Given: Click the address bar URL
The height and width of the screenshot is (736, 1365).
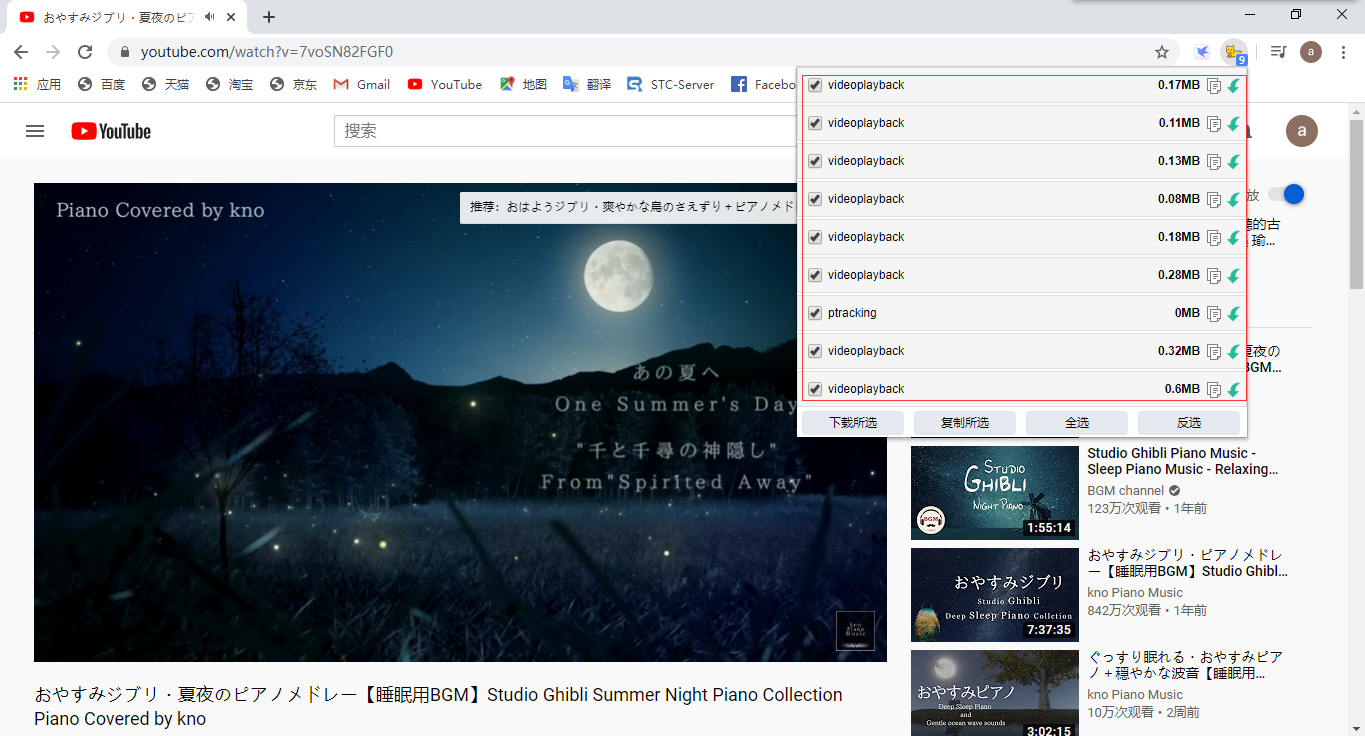Looking at the screenshot, I should coord(267,52).
